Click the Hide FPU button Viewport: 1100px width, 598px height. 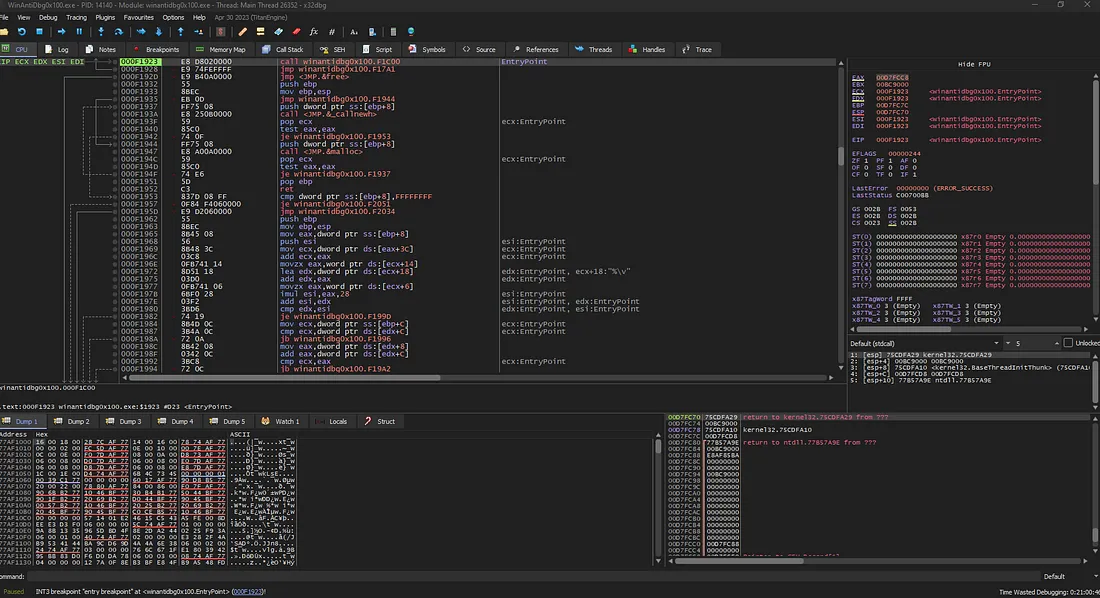pyautogui.click(x=972, y=64)
